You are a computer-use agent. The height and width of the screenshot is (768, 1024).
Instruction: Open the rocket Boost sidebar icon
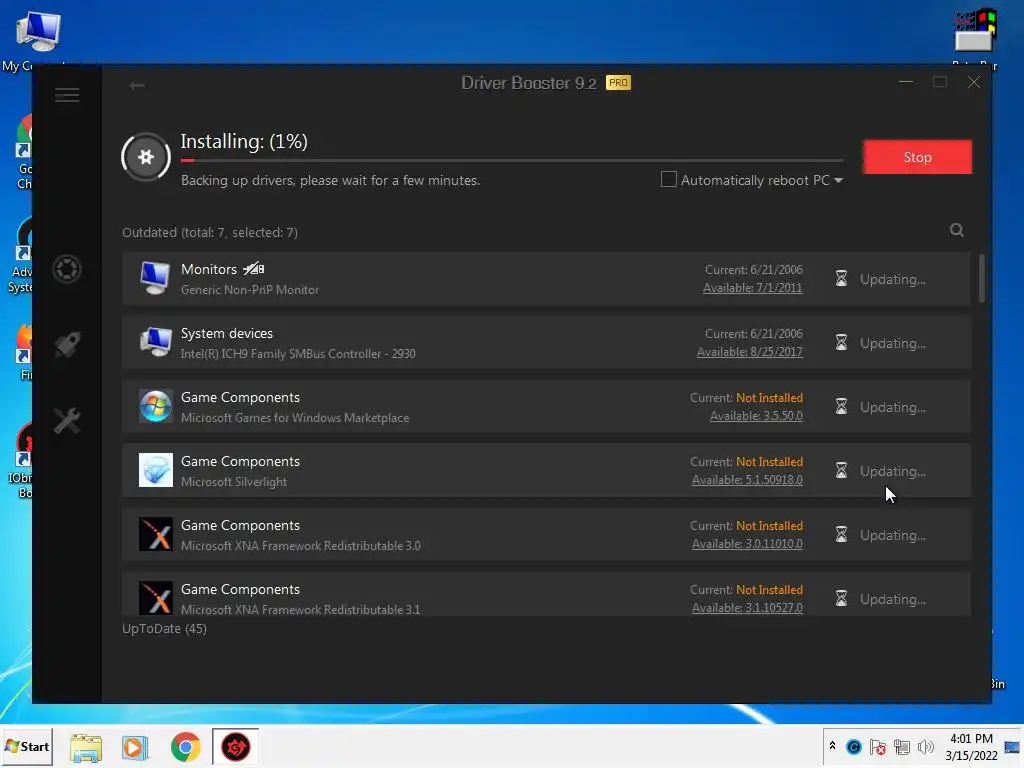(x=67, y=344)
